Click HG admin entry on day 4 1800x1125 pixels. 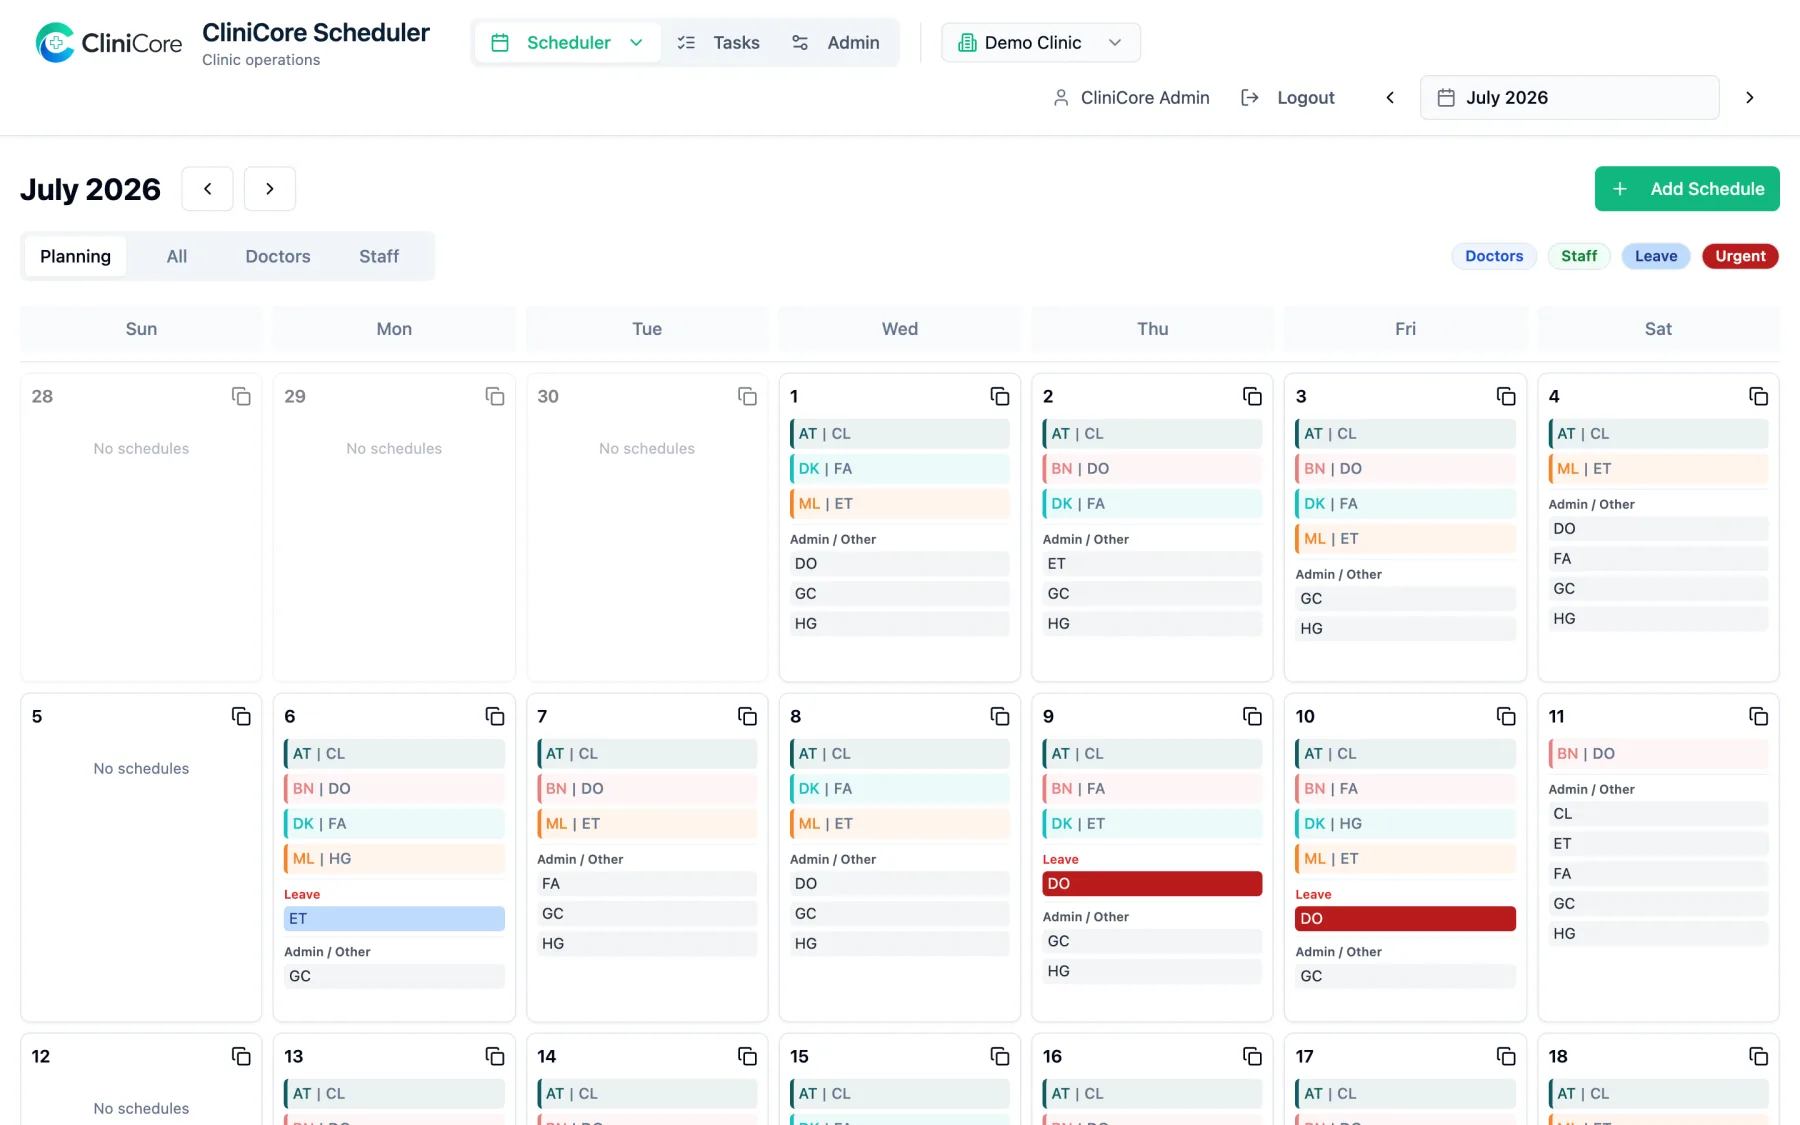pyautogui.click(x=1658, y=619)
